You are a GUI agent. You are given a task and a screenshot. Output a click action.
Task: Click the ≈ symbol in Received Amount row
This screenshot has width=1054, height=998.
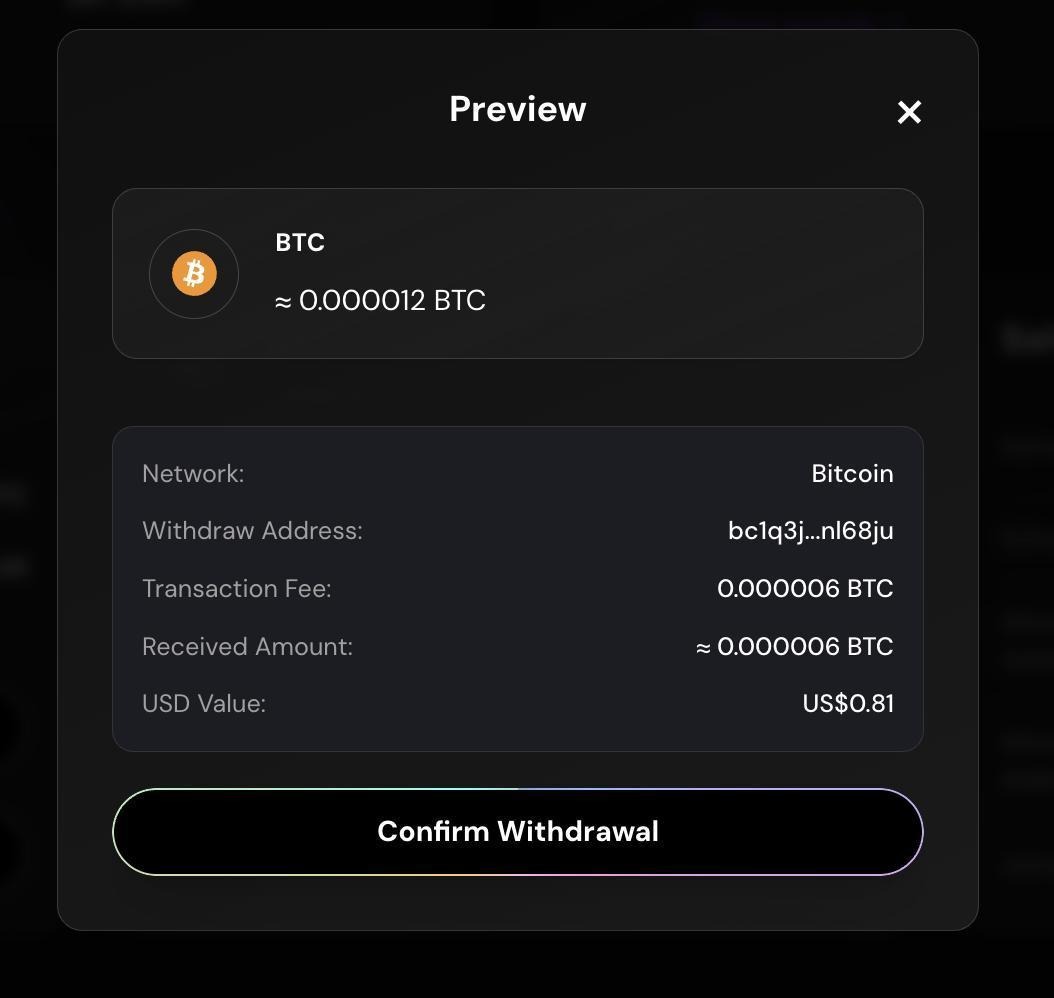[704, 647]
